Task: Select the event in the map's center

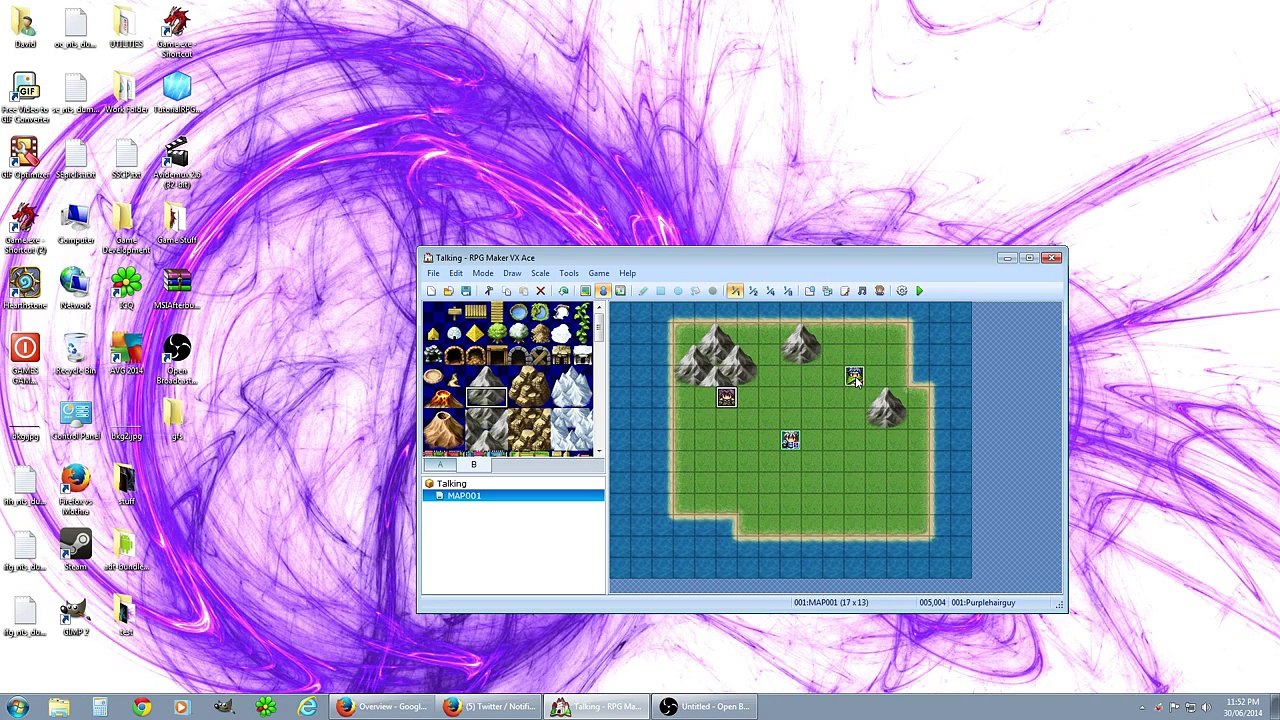Action: [790, 440]
